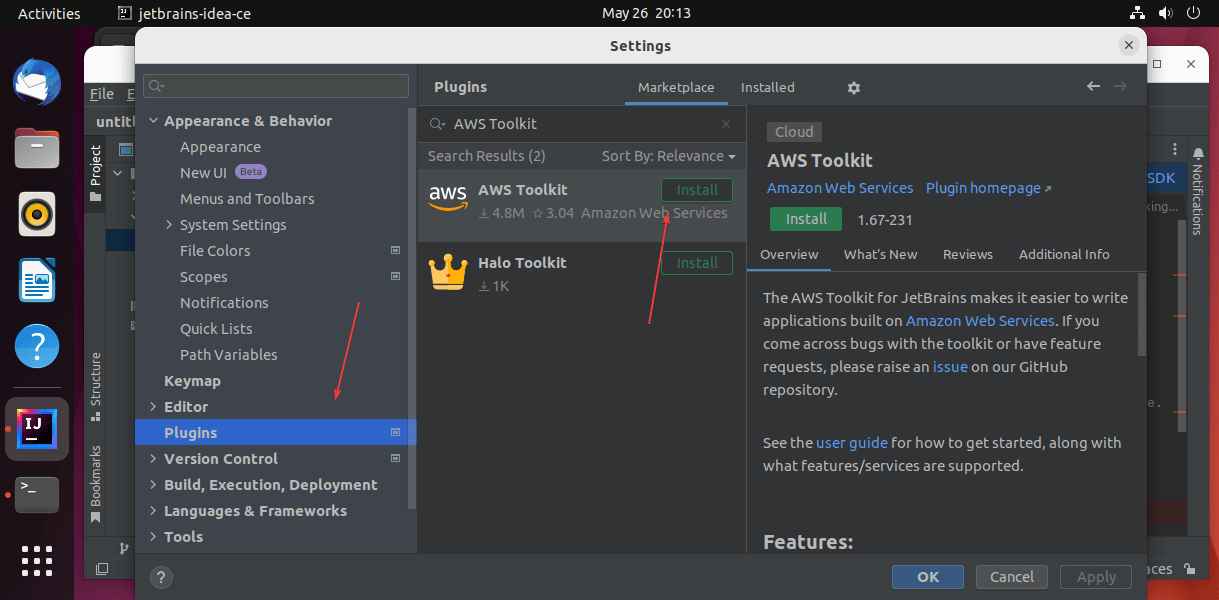Open the Amazon Web Services vendor link

840,188
